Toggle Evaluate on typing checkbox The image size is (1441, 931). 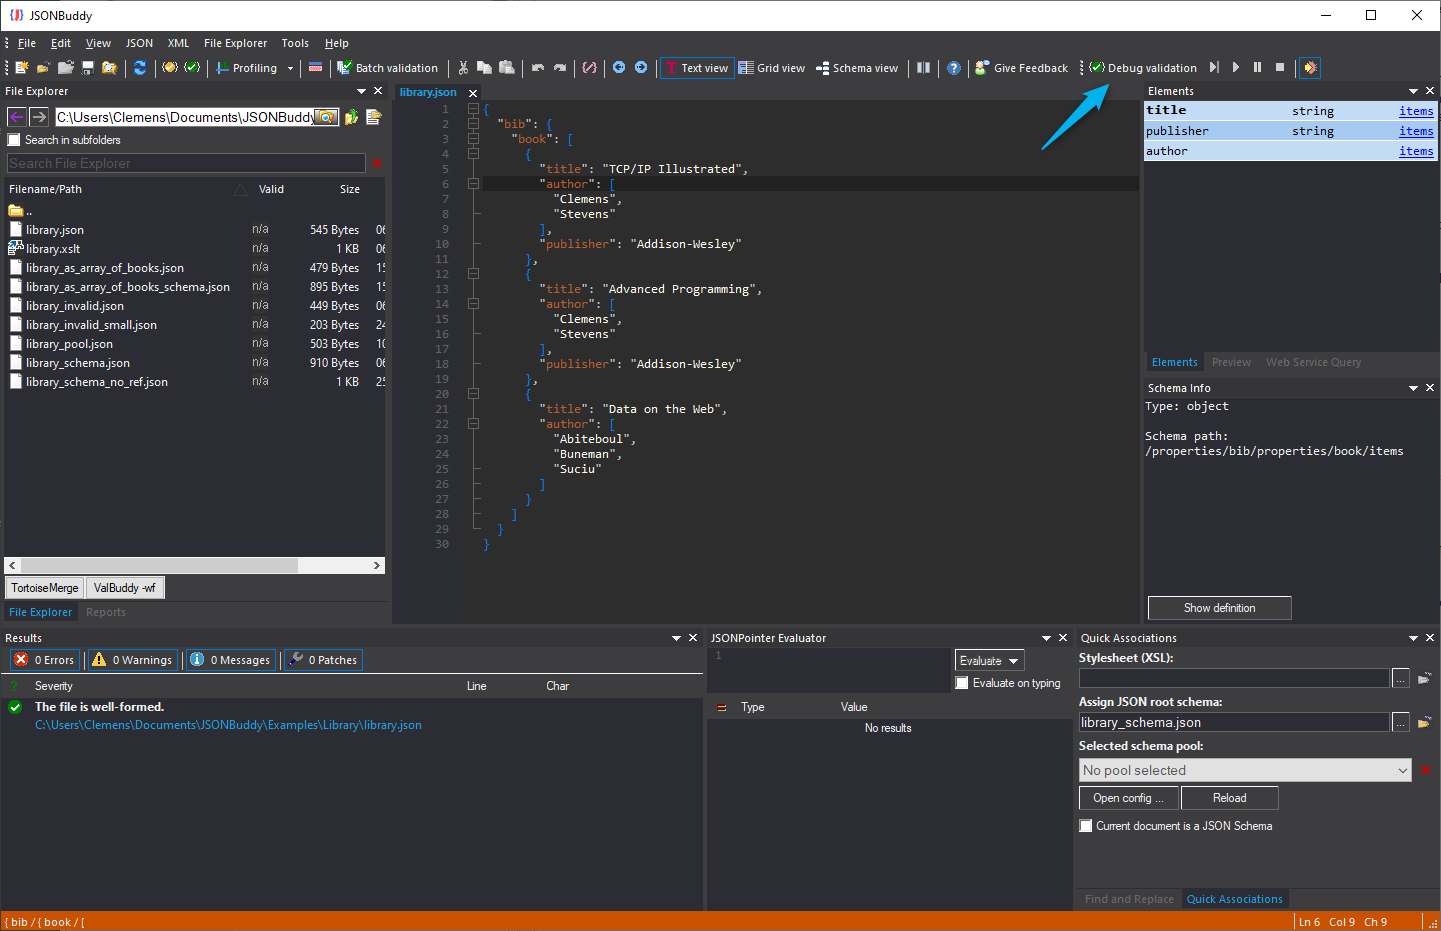tap(962, 683)
